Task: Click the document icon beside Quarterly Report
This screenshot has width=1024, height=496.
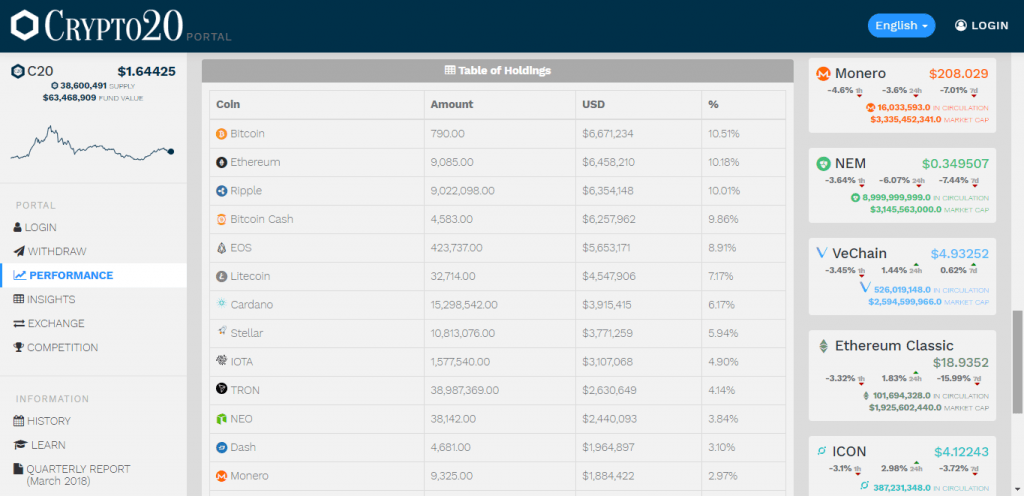Action: click(x=18, y=469)
